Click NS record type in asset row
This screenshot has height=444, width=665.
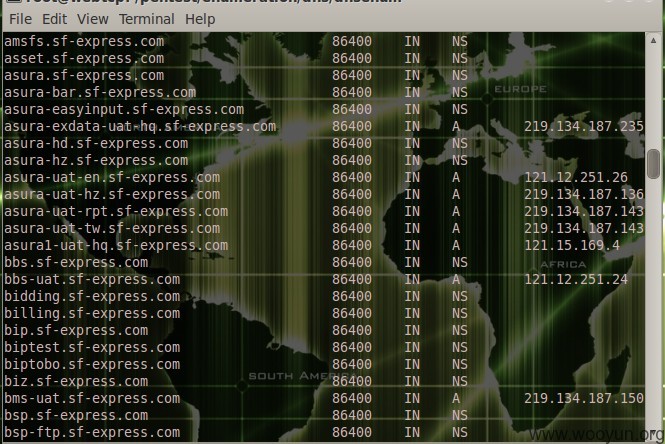pyautogui.click(x=460, y=59)
